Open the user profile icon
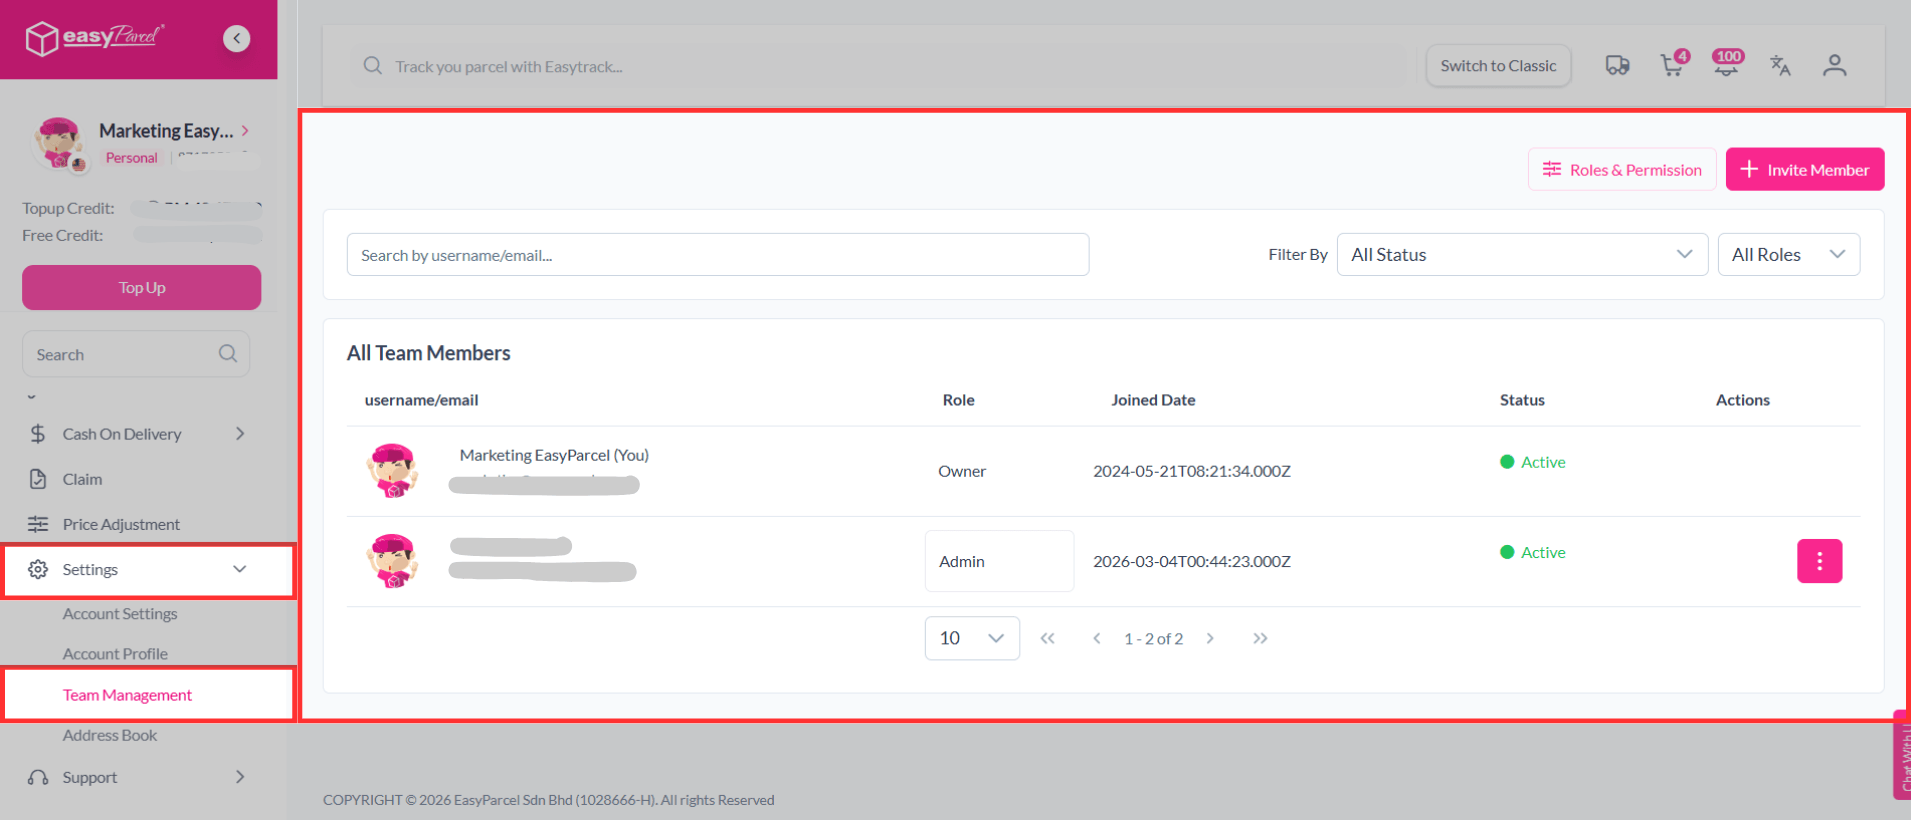This screenshot has width=1911, height=820. pos(1834,66)
